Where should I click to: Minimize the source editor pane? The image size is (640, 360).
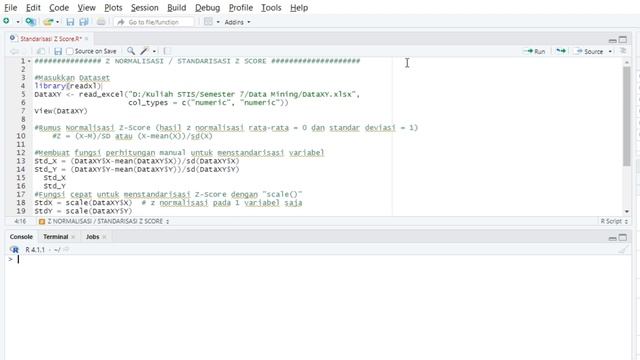612,40
